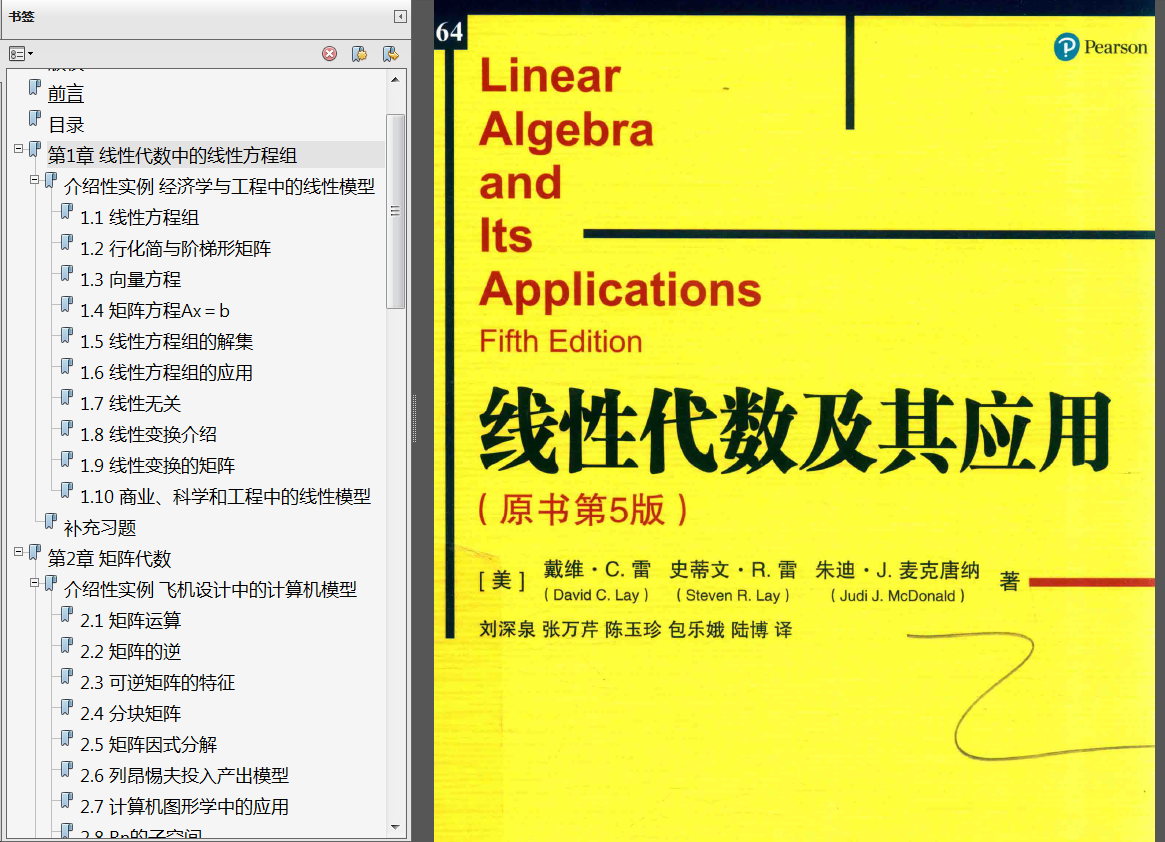Open the 前言 bookmark
The width and height of the screenshot is (1165, 842).
click(65, 94)
